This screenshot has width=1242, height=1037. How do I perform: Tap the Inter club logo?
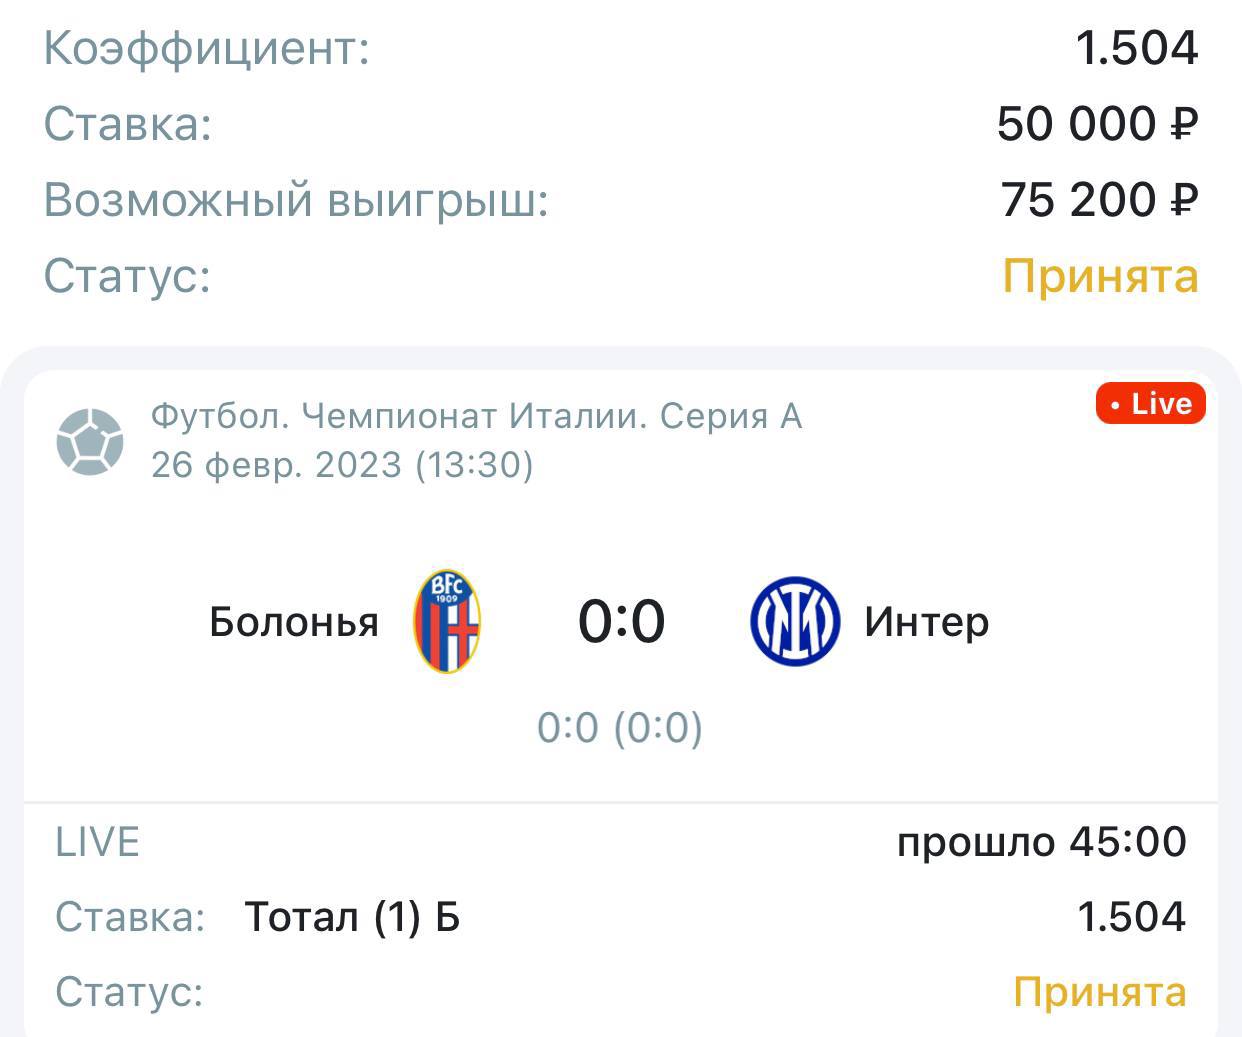click(794, 621)
